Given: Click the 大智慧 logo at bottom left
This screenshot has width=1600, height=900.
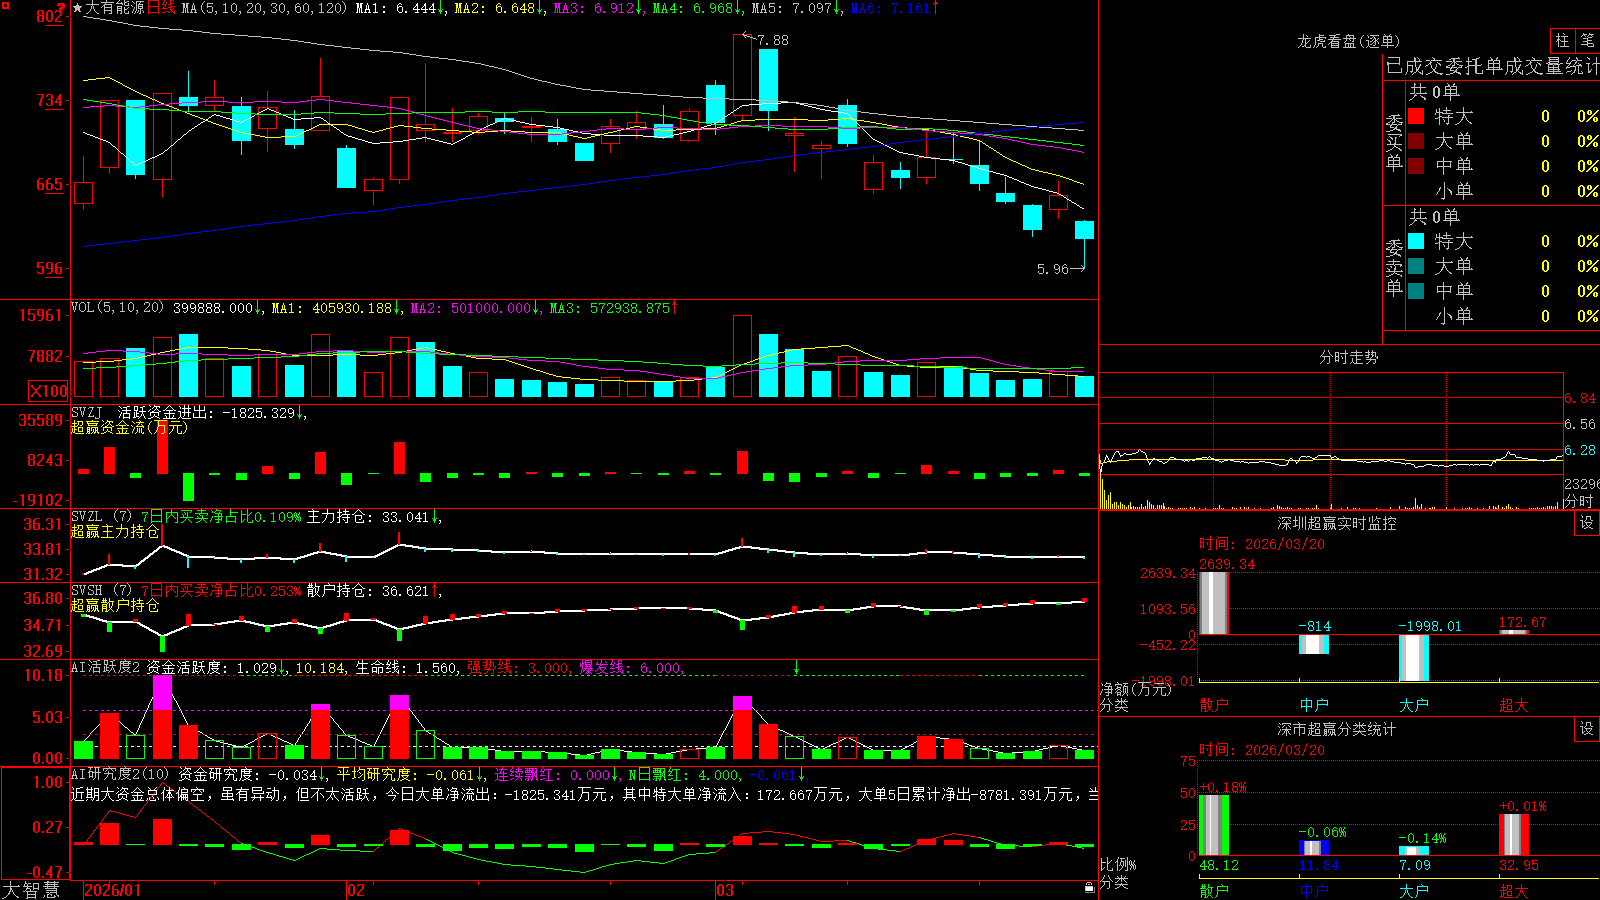Looking at the screenshot, I should tap(31, 890).
